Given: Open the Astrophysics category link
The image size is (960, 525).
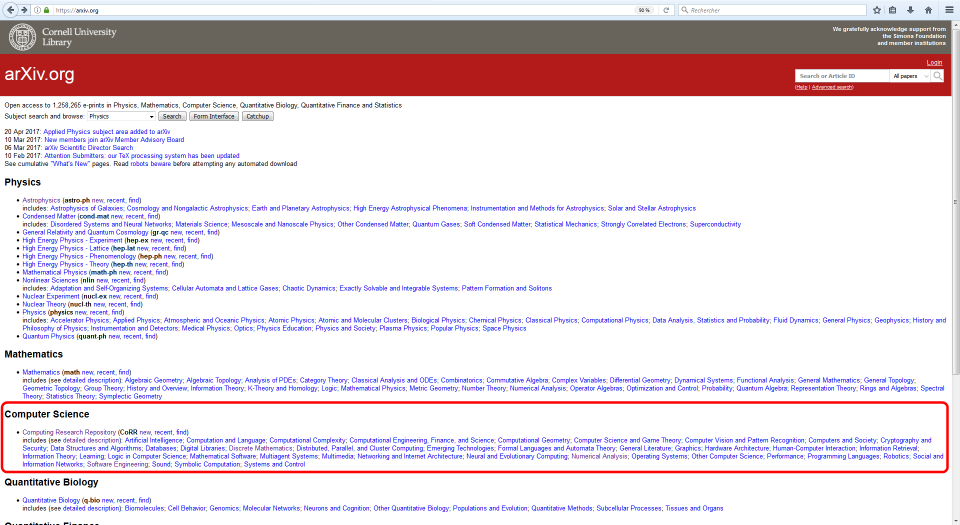Looking at the screenshot, I should click(41, 200).
